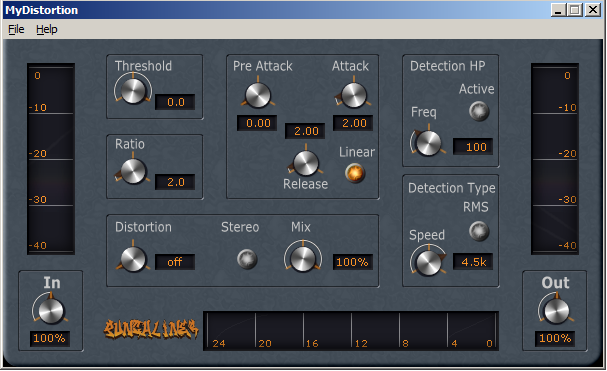Click the In gain knob

(51, 311)
